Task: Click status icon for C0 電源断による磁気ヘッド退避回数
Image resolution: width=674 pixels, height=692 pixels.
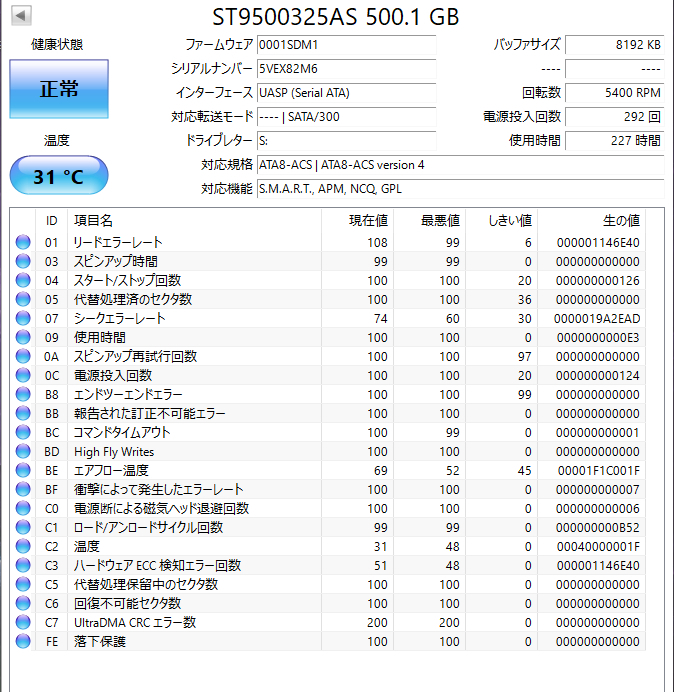Action: coord(23,508)
